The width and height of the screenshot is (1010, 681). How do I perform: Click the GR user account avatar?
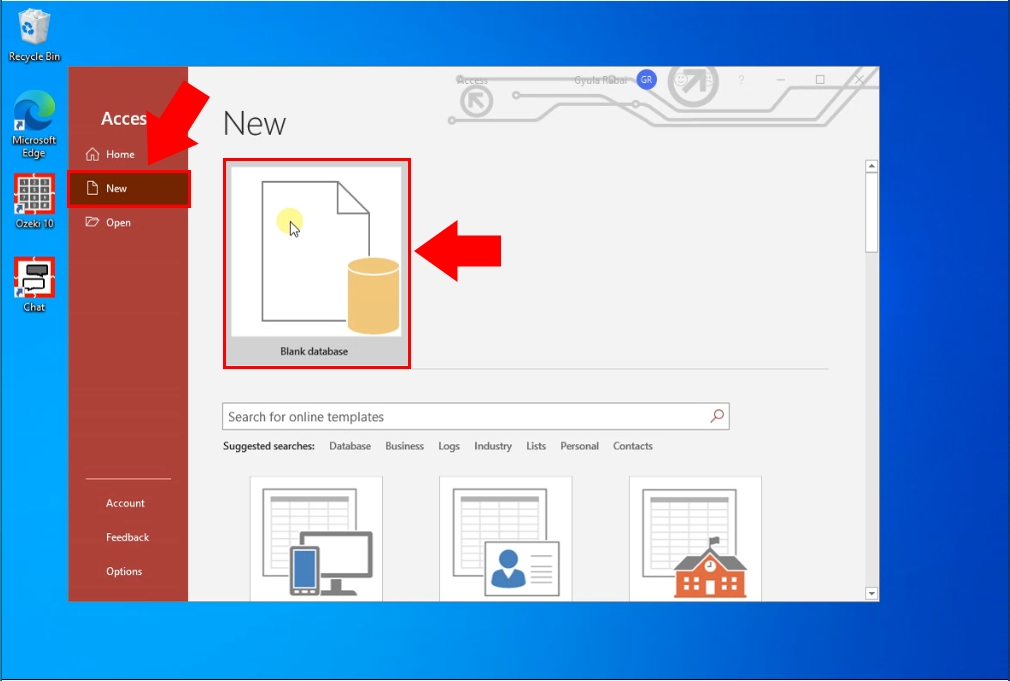pyautogui.click(x=645, y=79)
